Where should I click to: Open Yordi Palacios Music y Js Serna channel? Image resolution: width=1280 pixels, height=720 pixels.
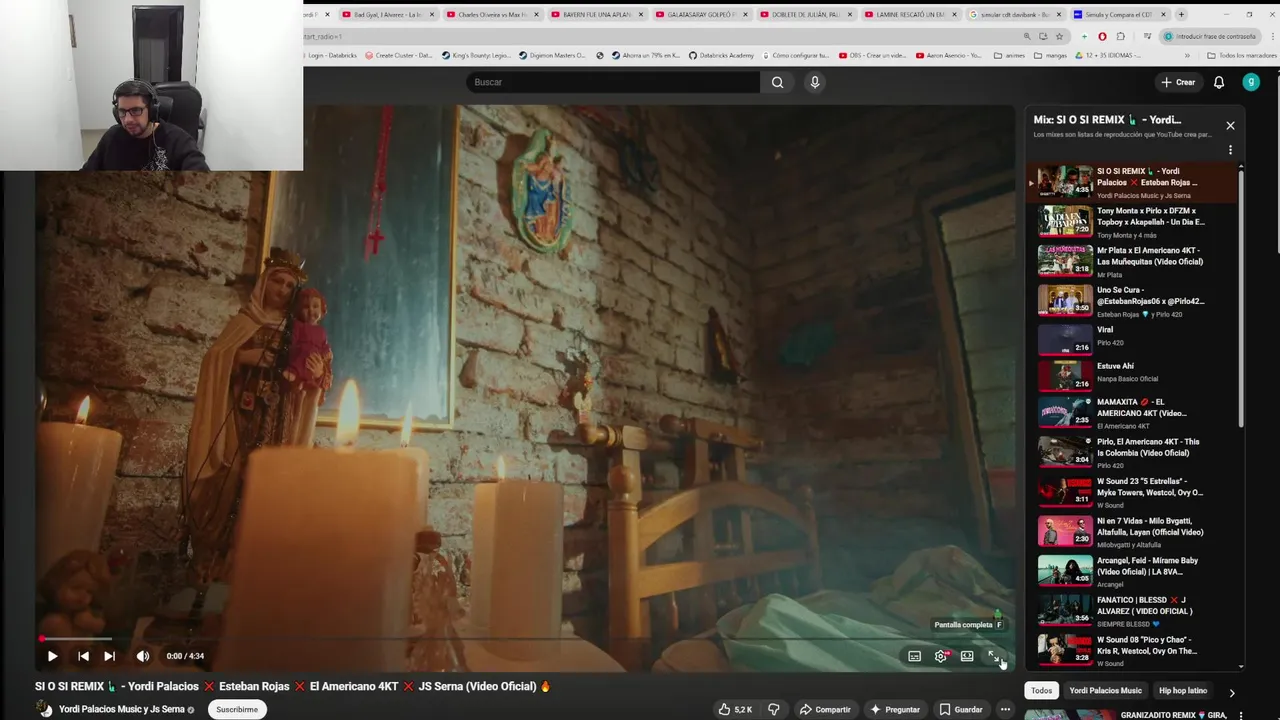122,709
